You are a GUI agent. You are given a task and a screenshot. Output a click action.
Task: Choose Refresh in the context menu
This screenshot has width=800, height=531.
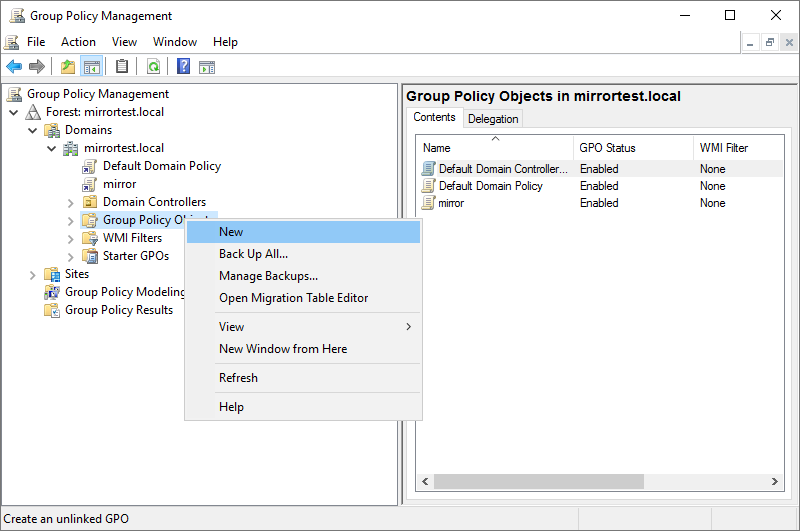(x=303, y=377)
